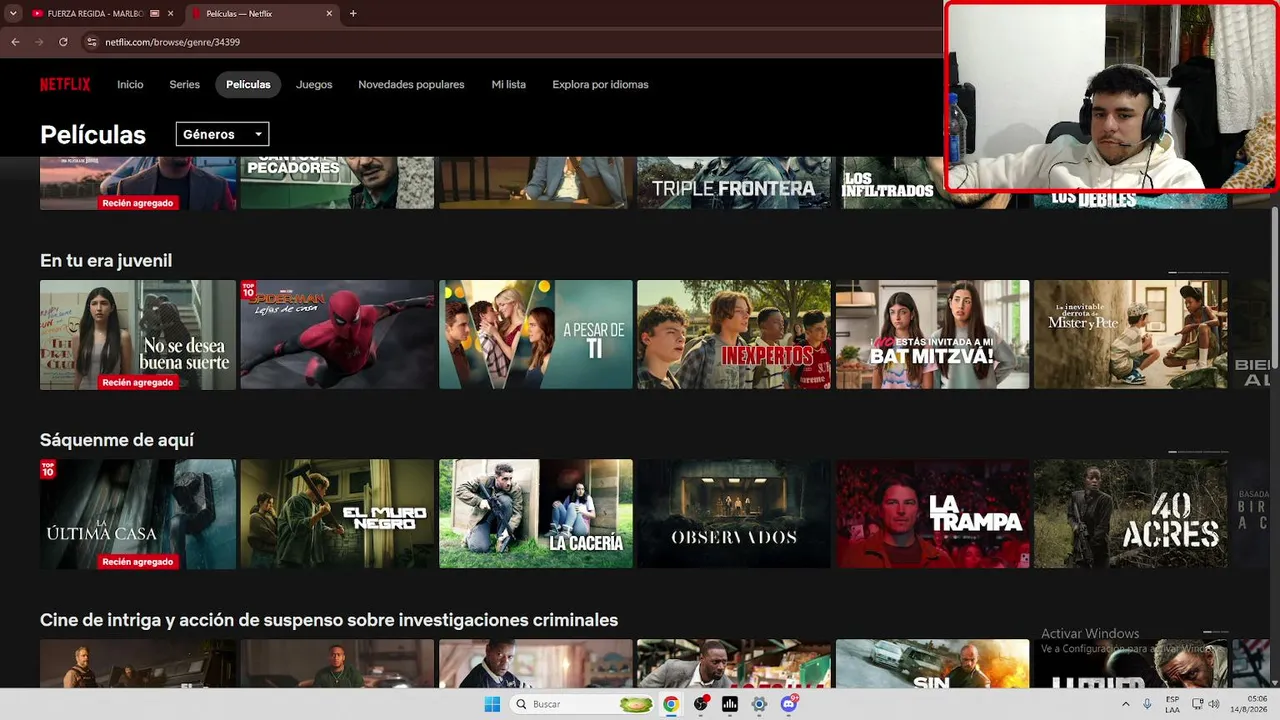Open Mi lista in navigation
The height and width of the screenshot is (720, 1280).
(508, 85)
